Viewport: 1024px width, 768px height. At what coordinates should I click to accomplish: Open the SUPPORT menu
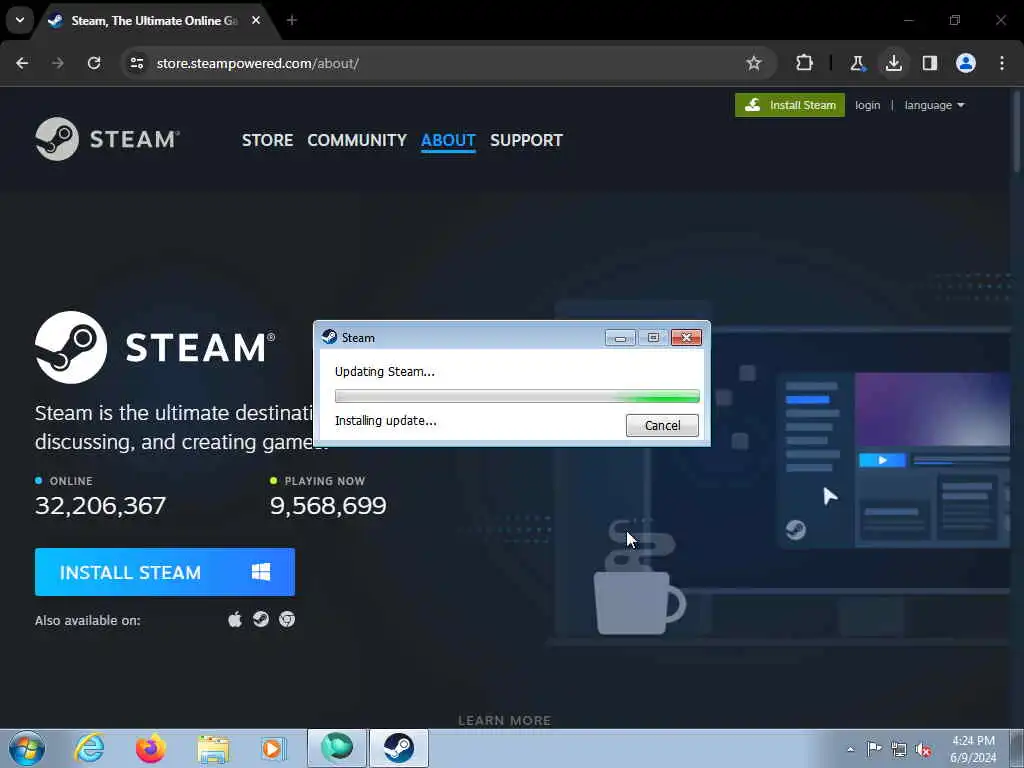point(526,140)
